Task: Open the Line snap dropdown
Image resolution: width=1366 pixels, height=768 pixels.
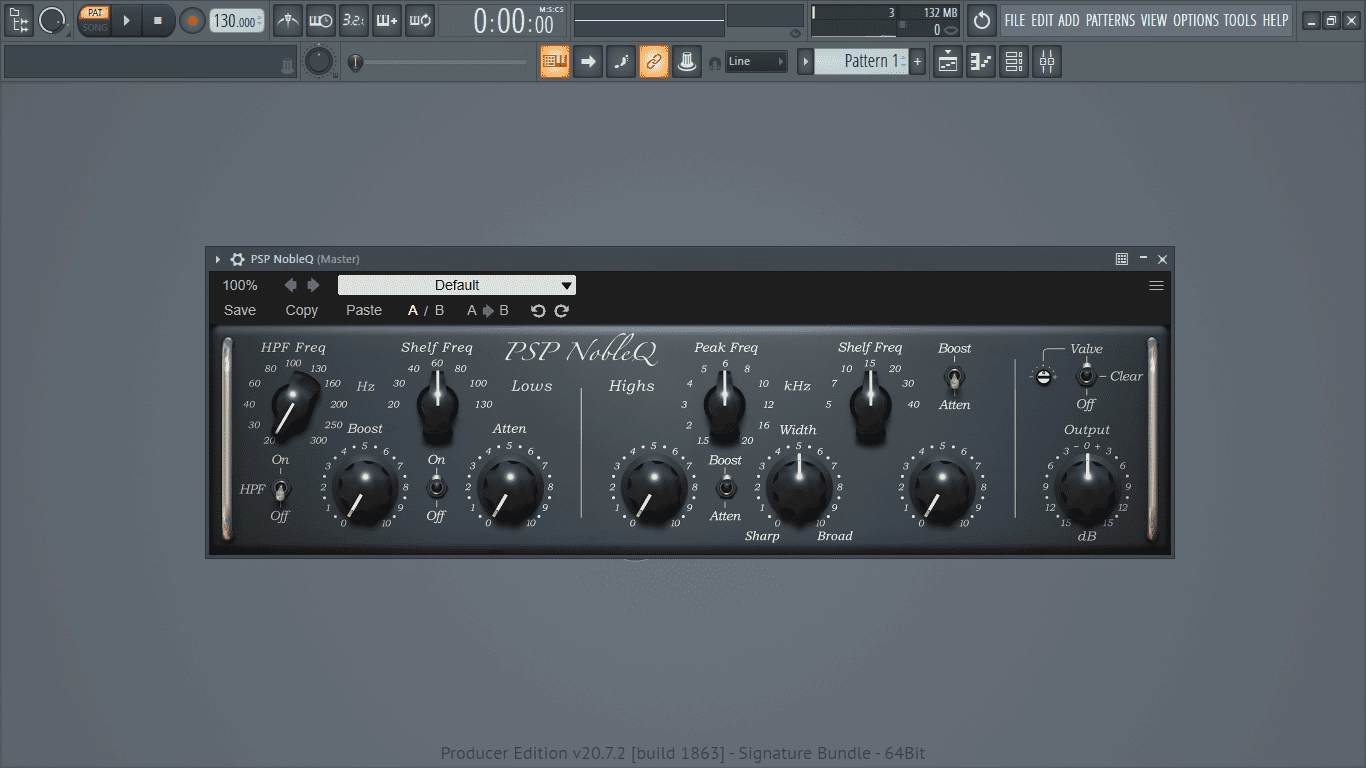Action: pos(756,62)
